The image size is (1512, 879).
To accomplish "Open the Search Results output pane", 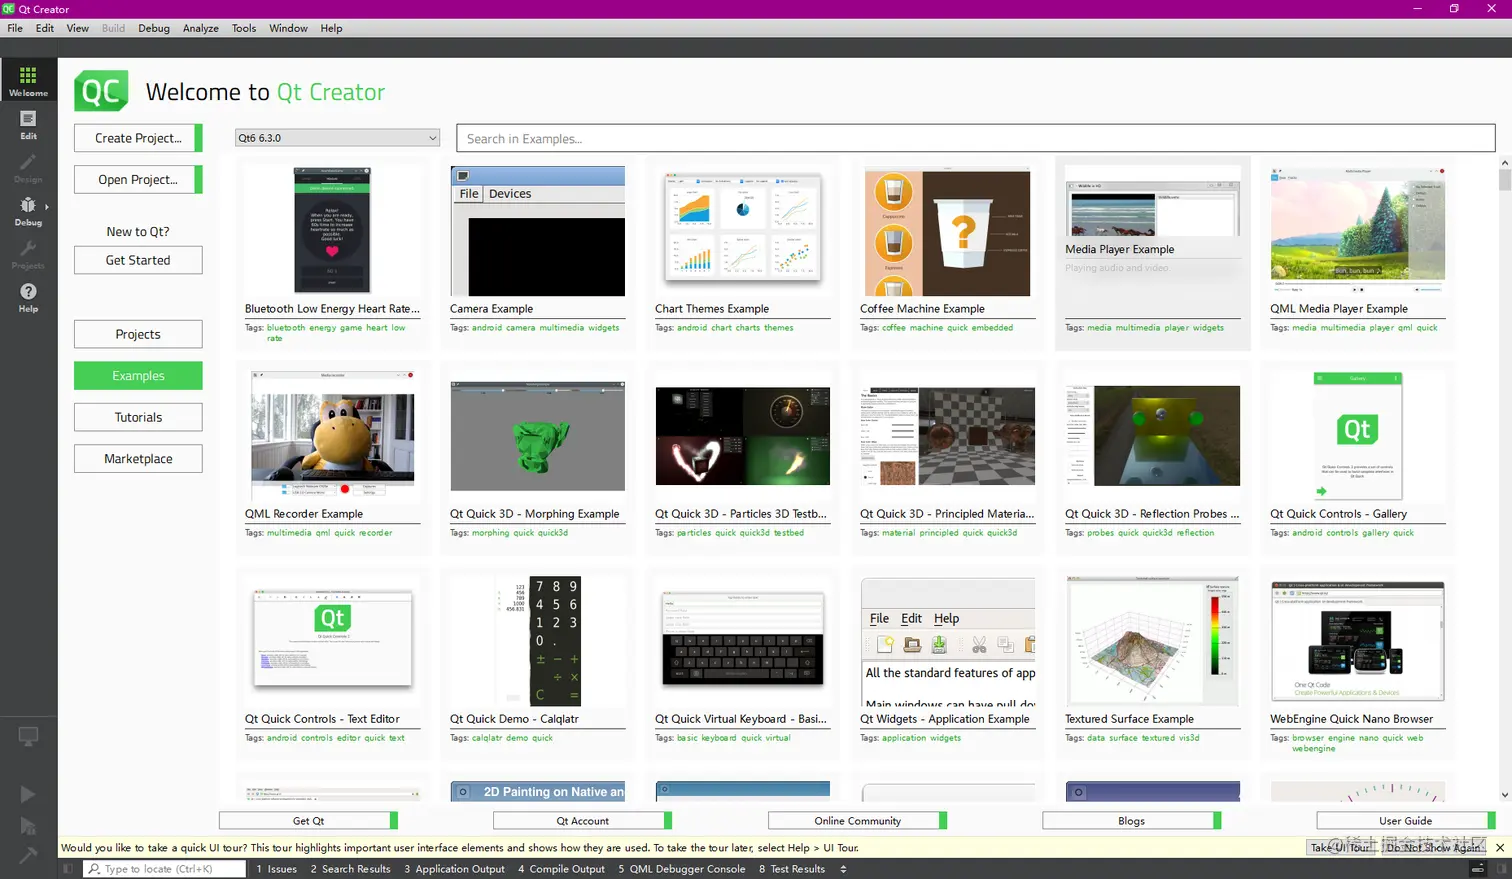I will [x=350, y=869].
